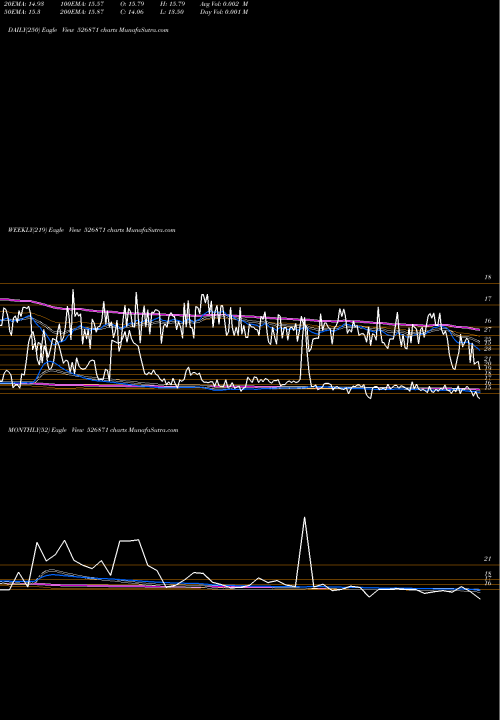This screenshot has height=720, width=500.
Task: Click the 20EMA: 14.98 value
Action: pos(24,4)
